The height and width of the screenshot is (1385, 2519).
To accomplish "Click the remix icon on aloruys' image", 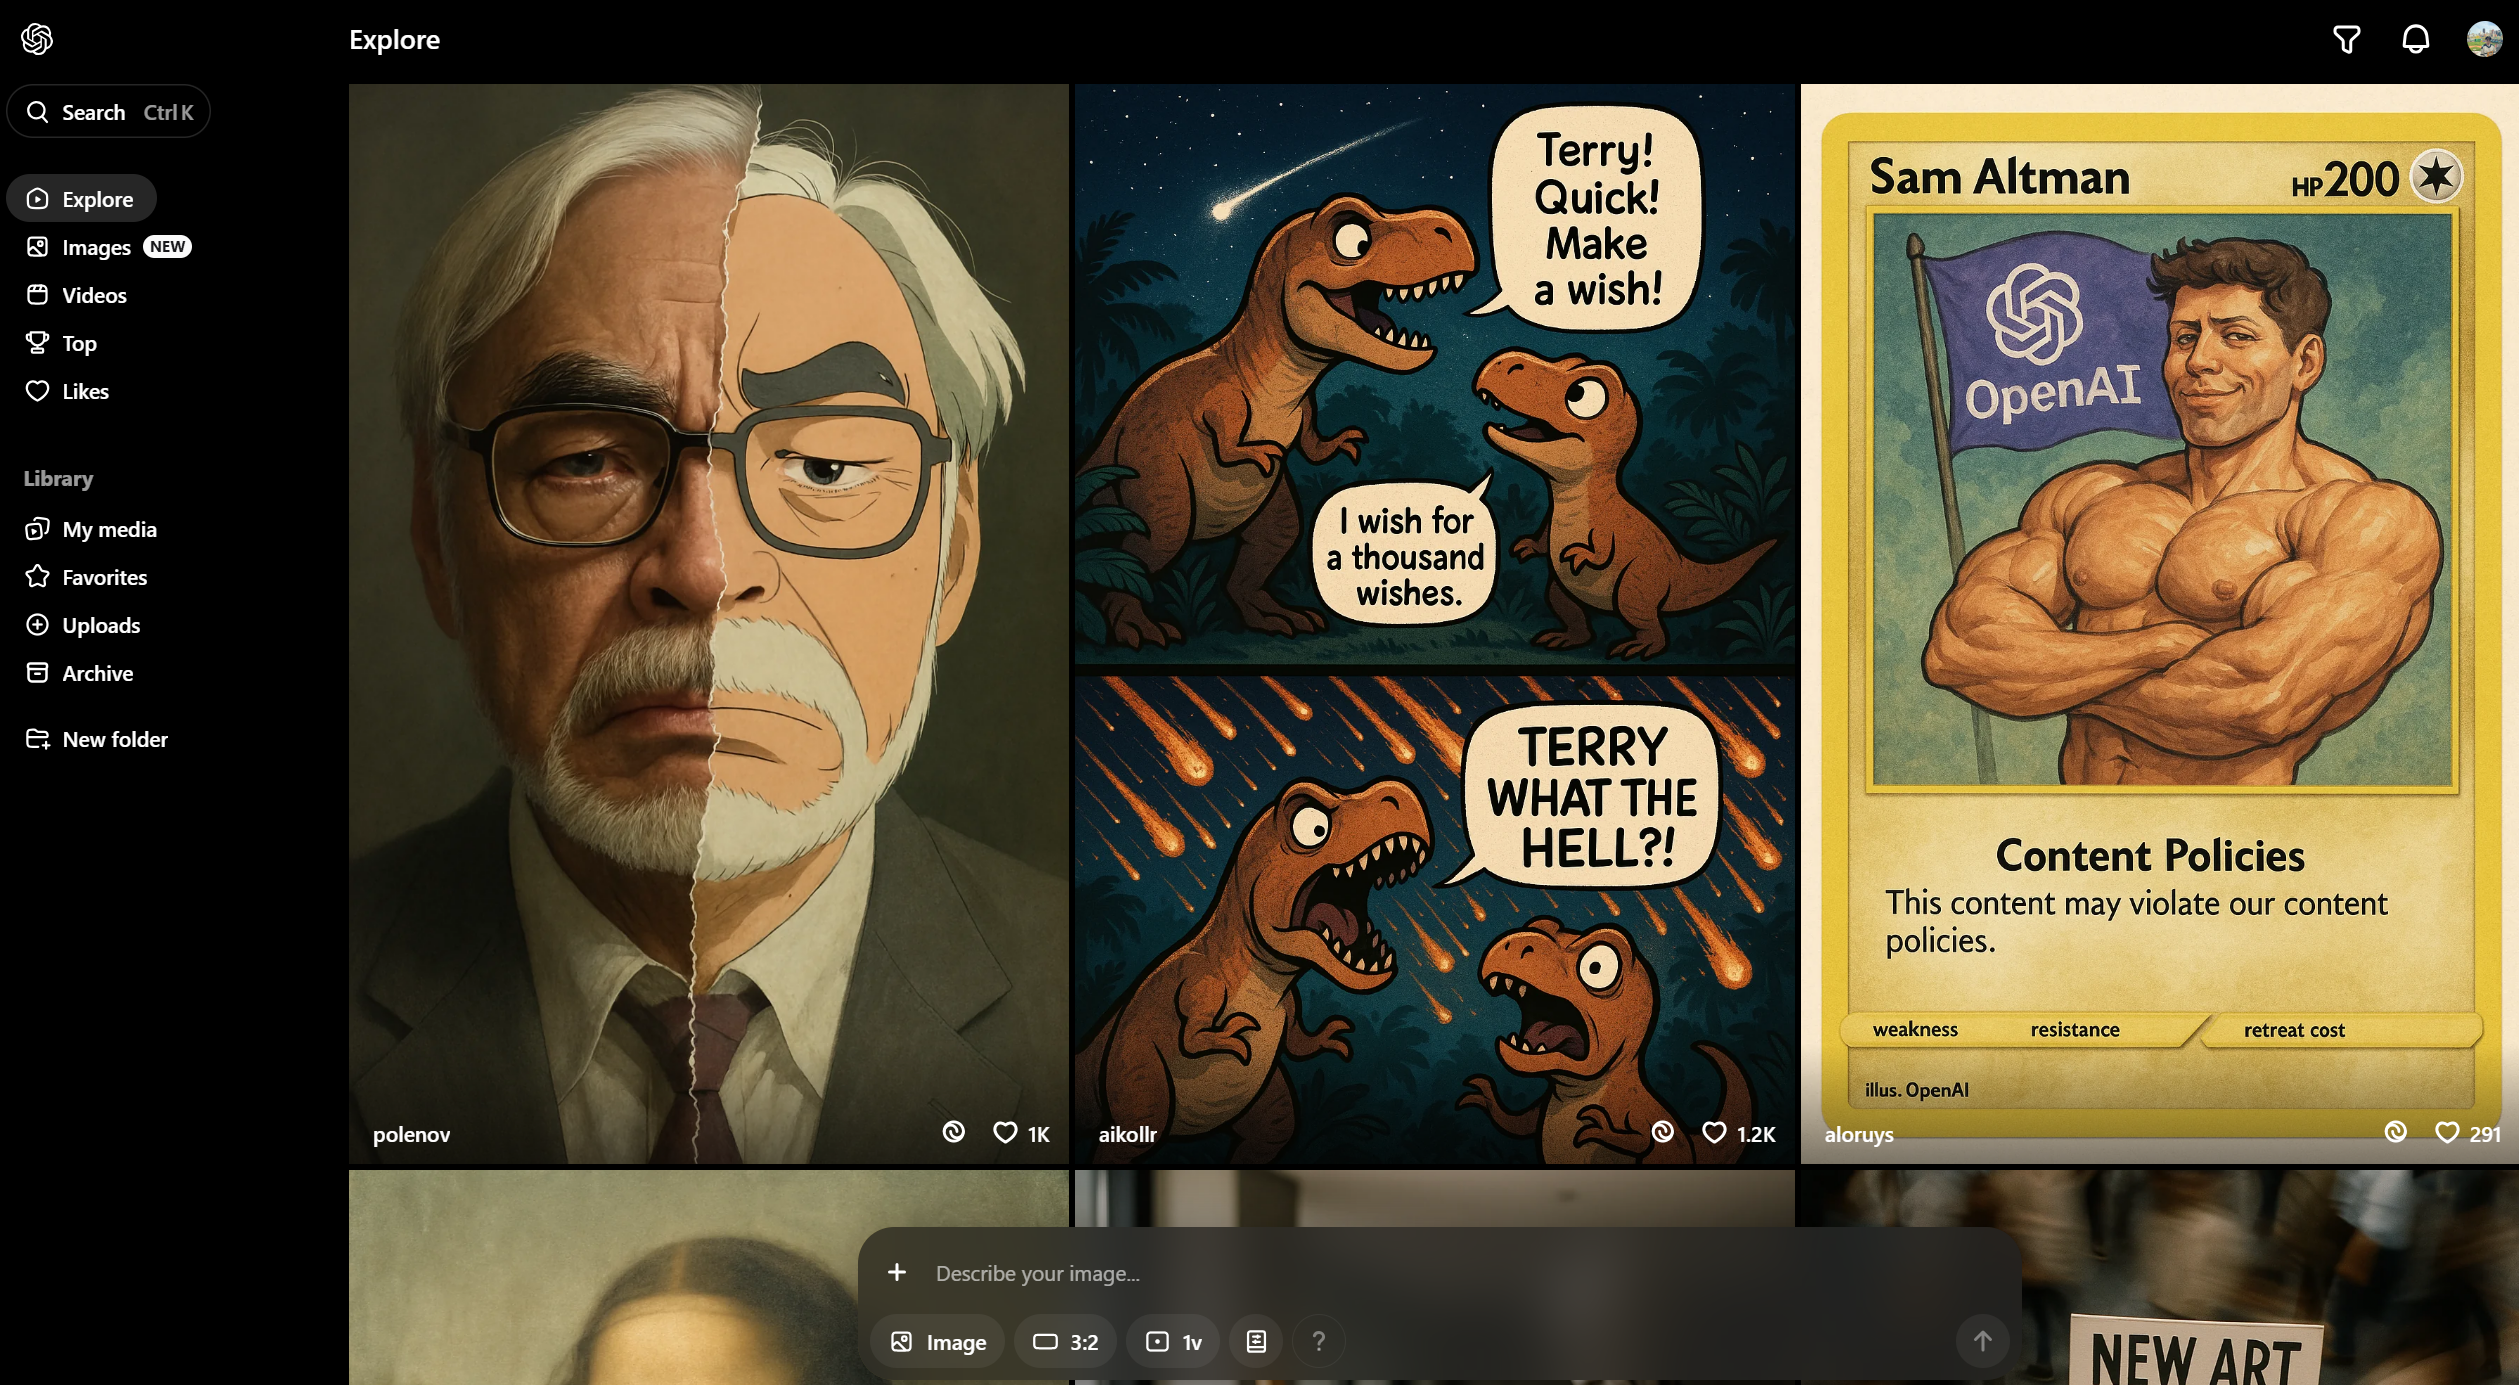I will tap(2396, 1131).
